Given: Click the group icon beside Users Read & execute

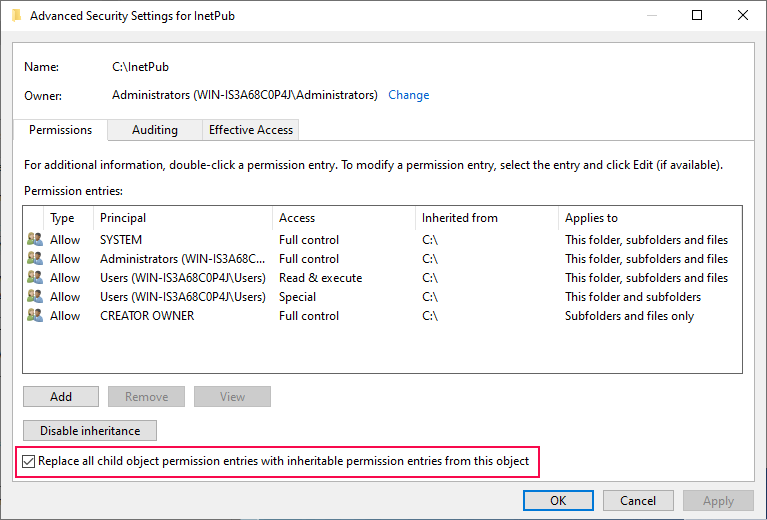Looking at the screenshot, I should [35, 278].
